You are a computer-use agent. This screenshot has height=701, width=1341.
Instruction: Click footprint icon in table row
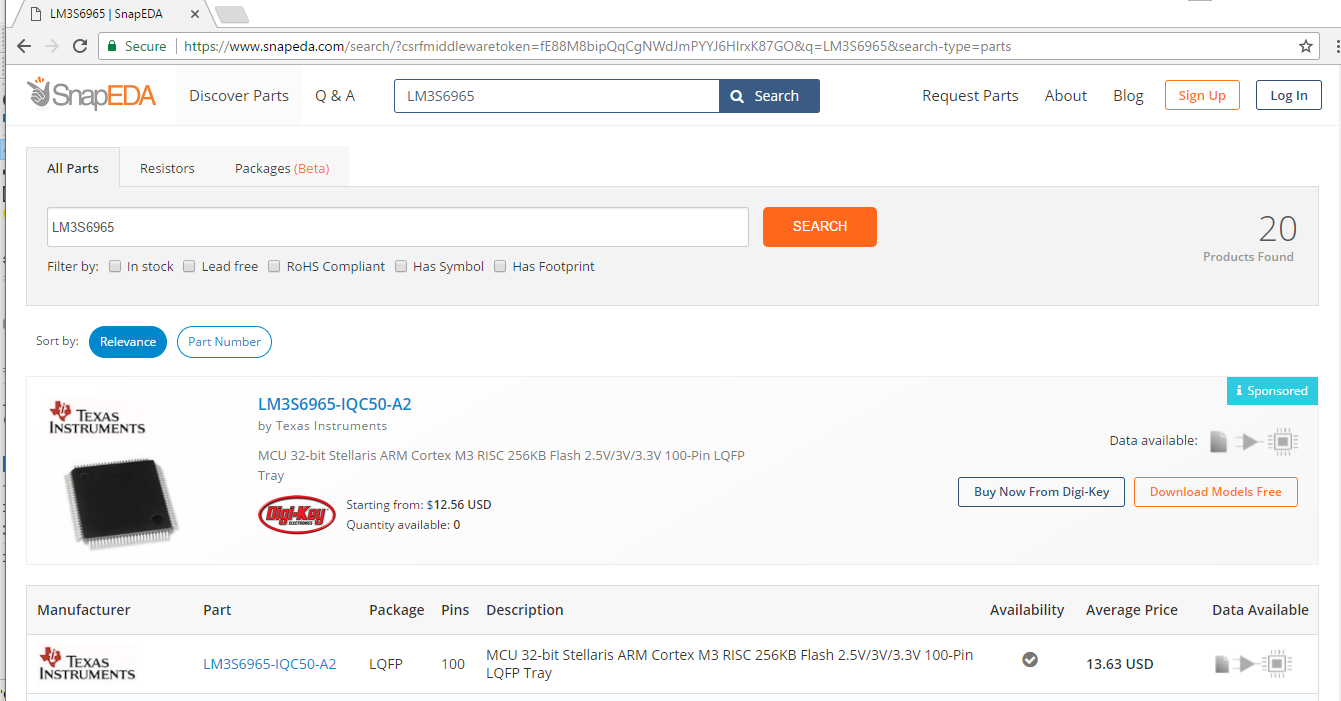point(1276,663)
